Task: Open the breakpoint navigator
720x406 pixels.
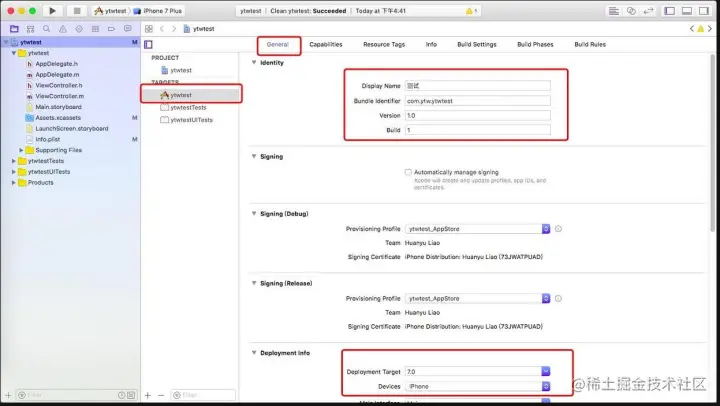Action: pos(111,28)
